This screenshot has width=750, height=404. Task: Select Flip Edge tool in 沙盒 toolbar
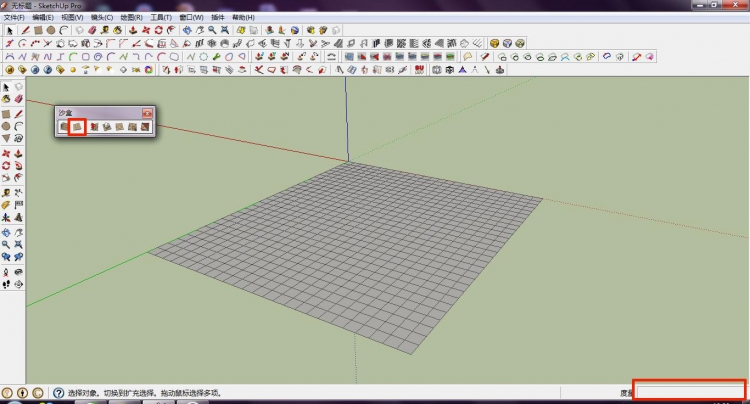pyautogui.click(x=145, y=127)
